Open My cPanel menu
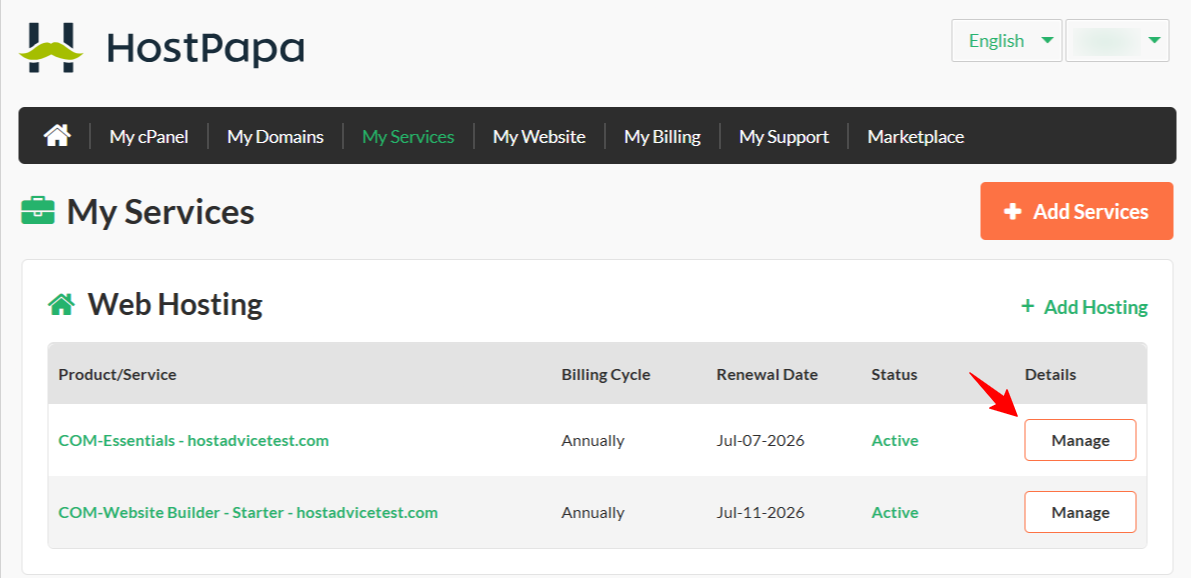The image size is (1191, 578). [148, 137]
